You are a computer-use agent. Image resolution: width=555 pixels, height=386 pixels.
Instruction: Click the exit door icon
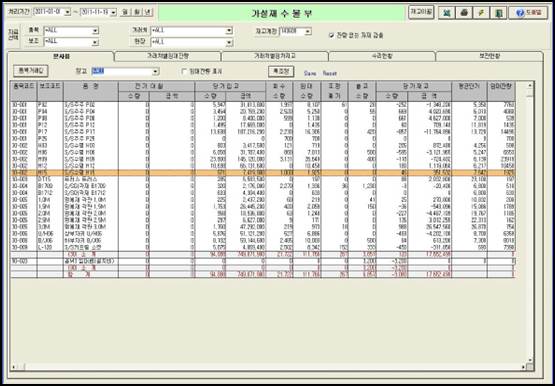coord(498,13)
